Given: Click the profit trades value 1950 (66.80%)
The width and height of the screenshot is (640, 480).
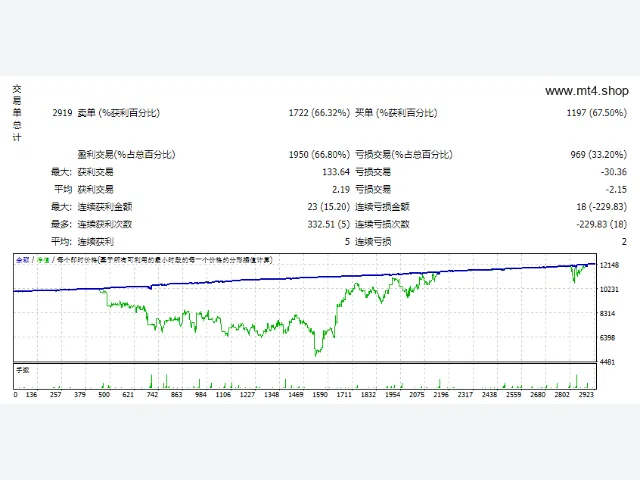Looking at the screenshot, I should click(x=319, y=154).
